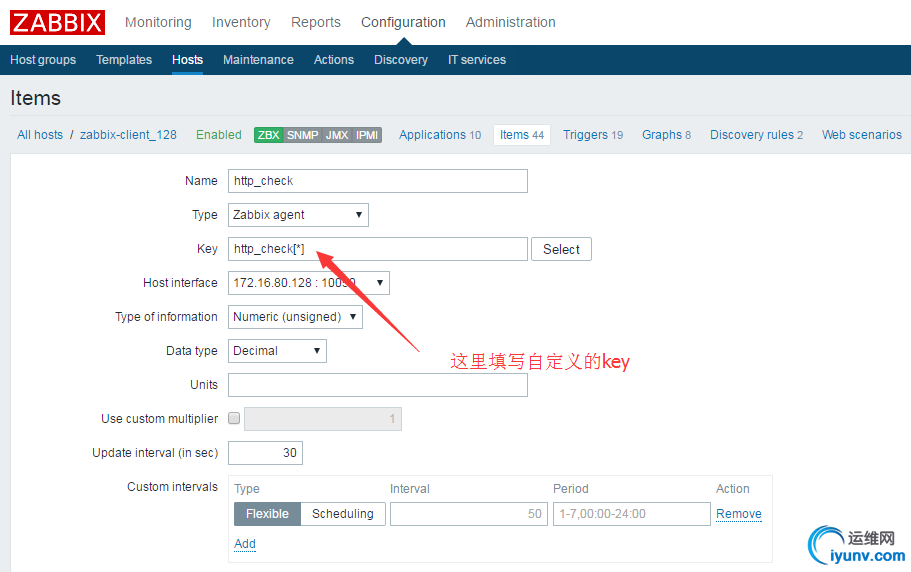The height and width of the screenshot is (572, 911).
Task: Click the Enabled status link
Action: point(218,135)
